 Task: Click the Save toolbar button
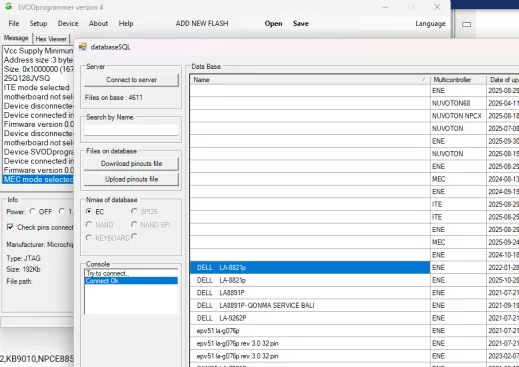(x=301, y=24)
